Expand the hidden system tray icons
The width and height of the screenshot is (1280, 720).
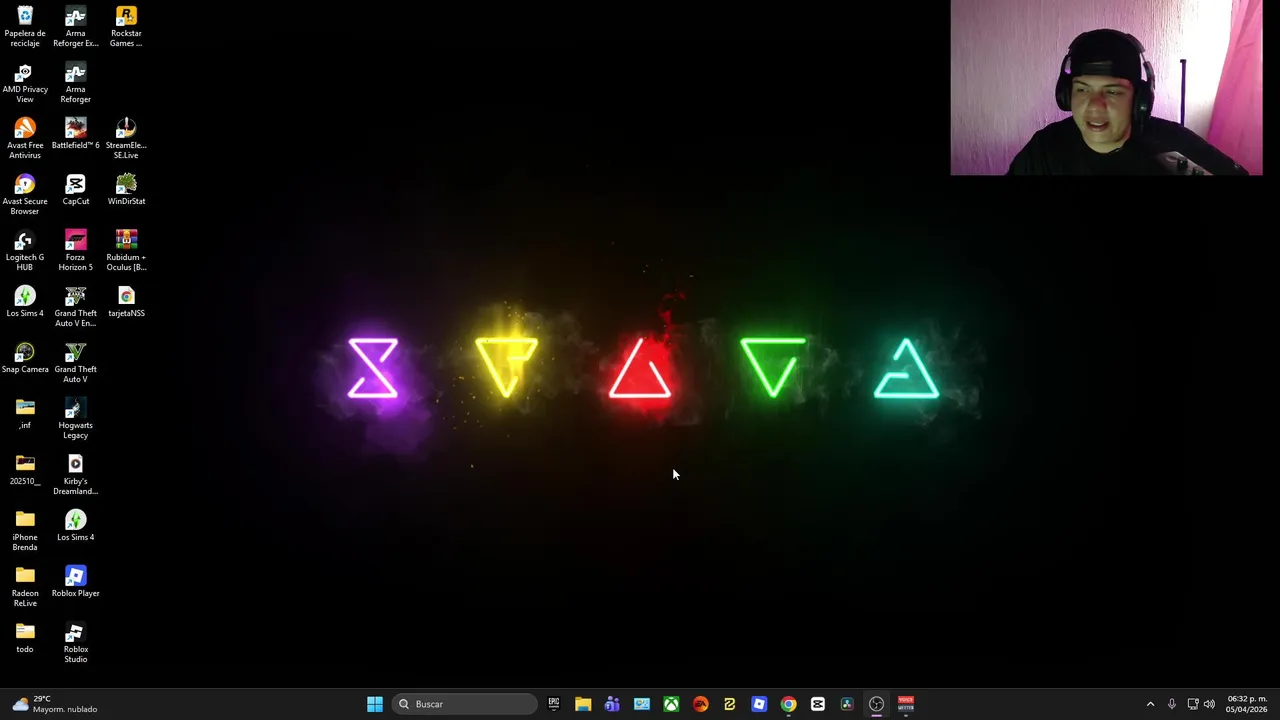coord(1150,704)
